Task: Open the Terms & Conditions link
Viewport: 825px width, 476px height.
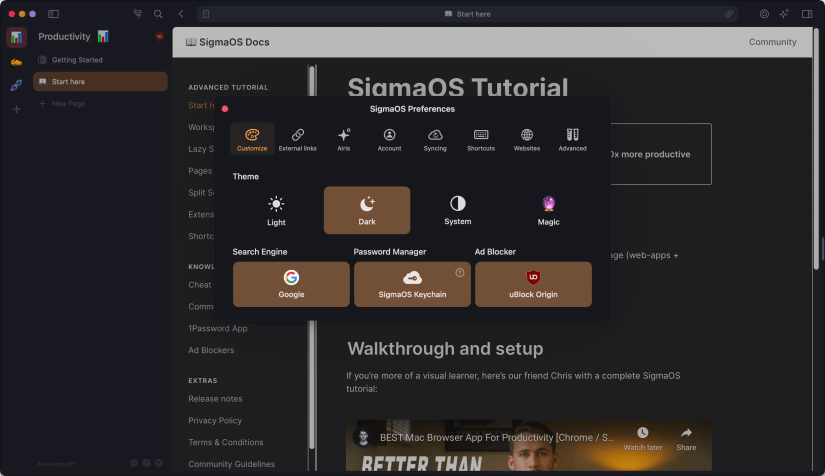Action: (226, 442)
